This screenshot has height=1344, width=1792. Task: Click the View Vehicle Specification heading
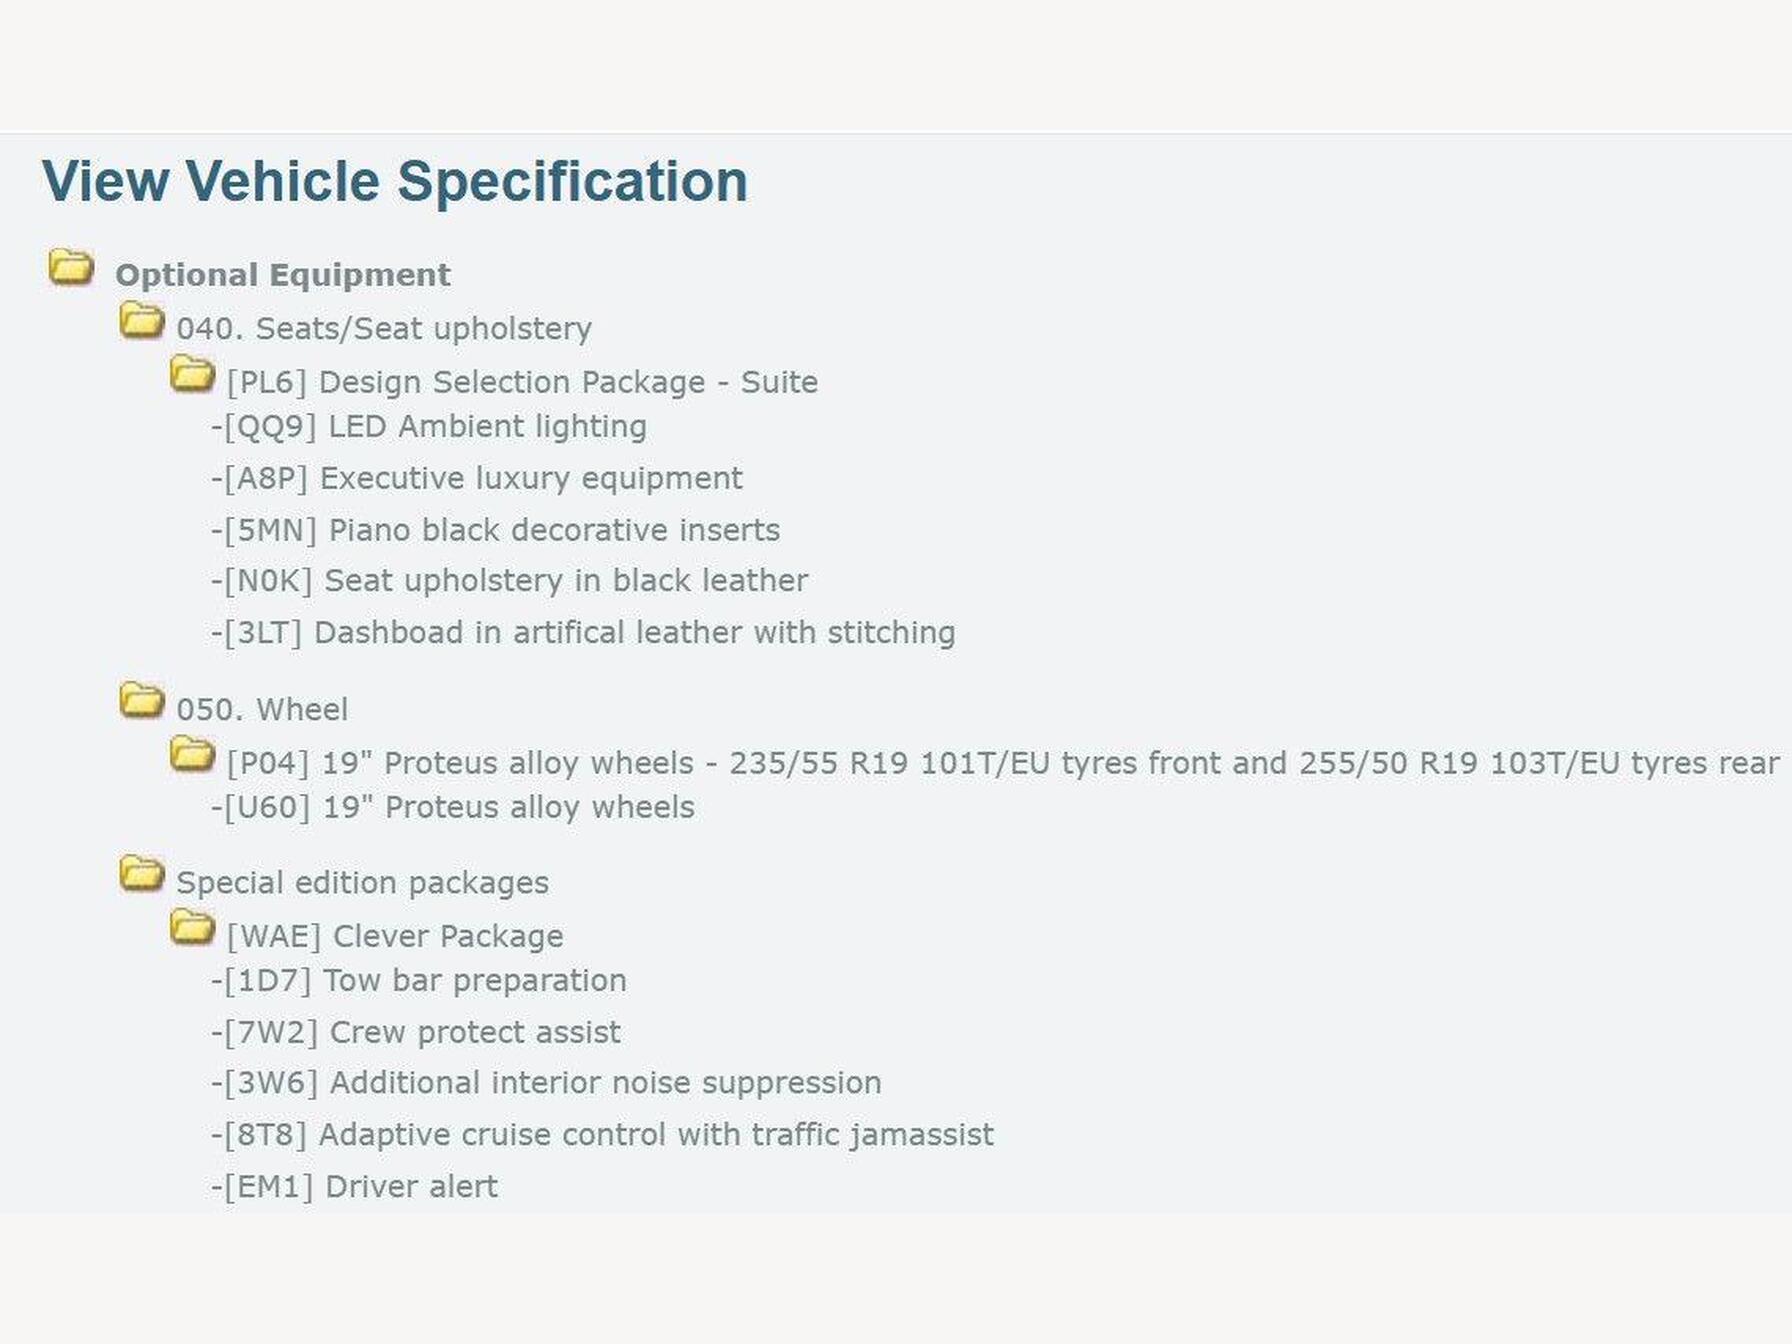(394, 181)
